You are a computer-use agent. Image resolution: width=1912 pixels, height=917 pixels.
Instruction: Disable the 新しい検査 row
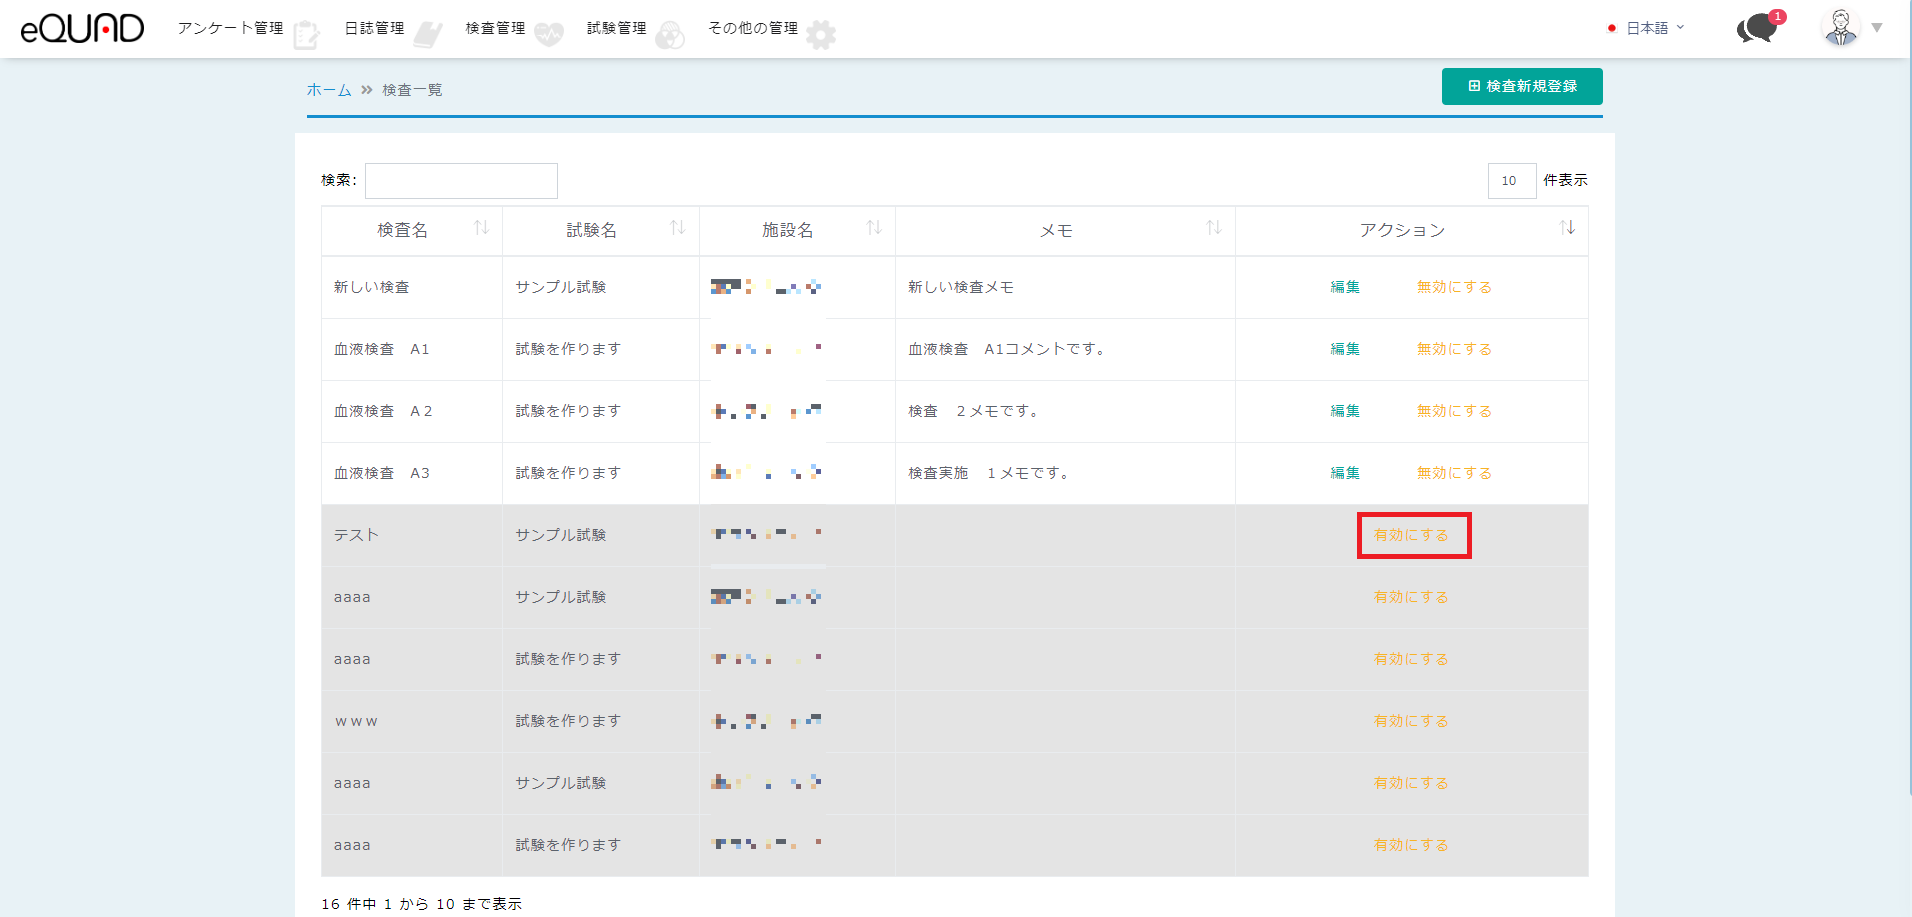coord(1453,287)
